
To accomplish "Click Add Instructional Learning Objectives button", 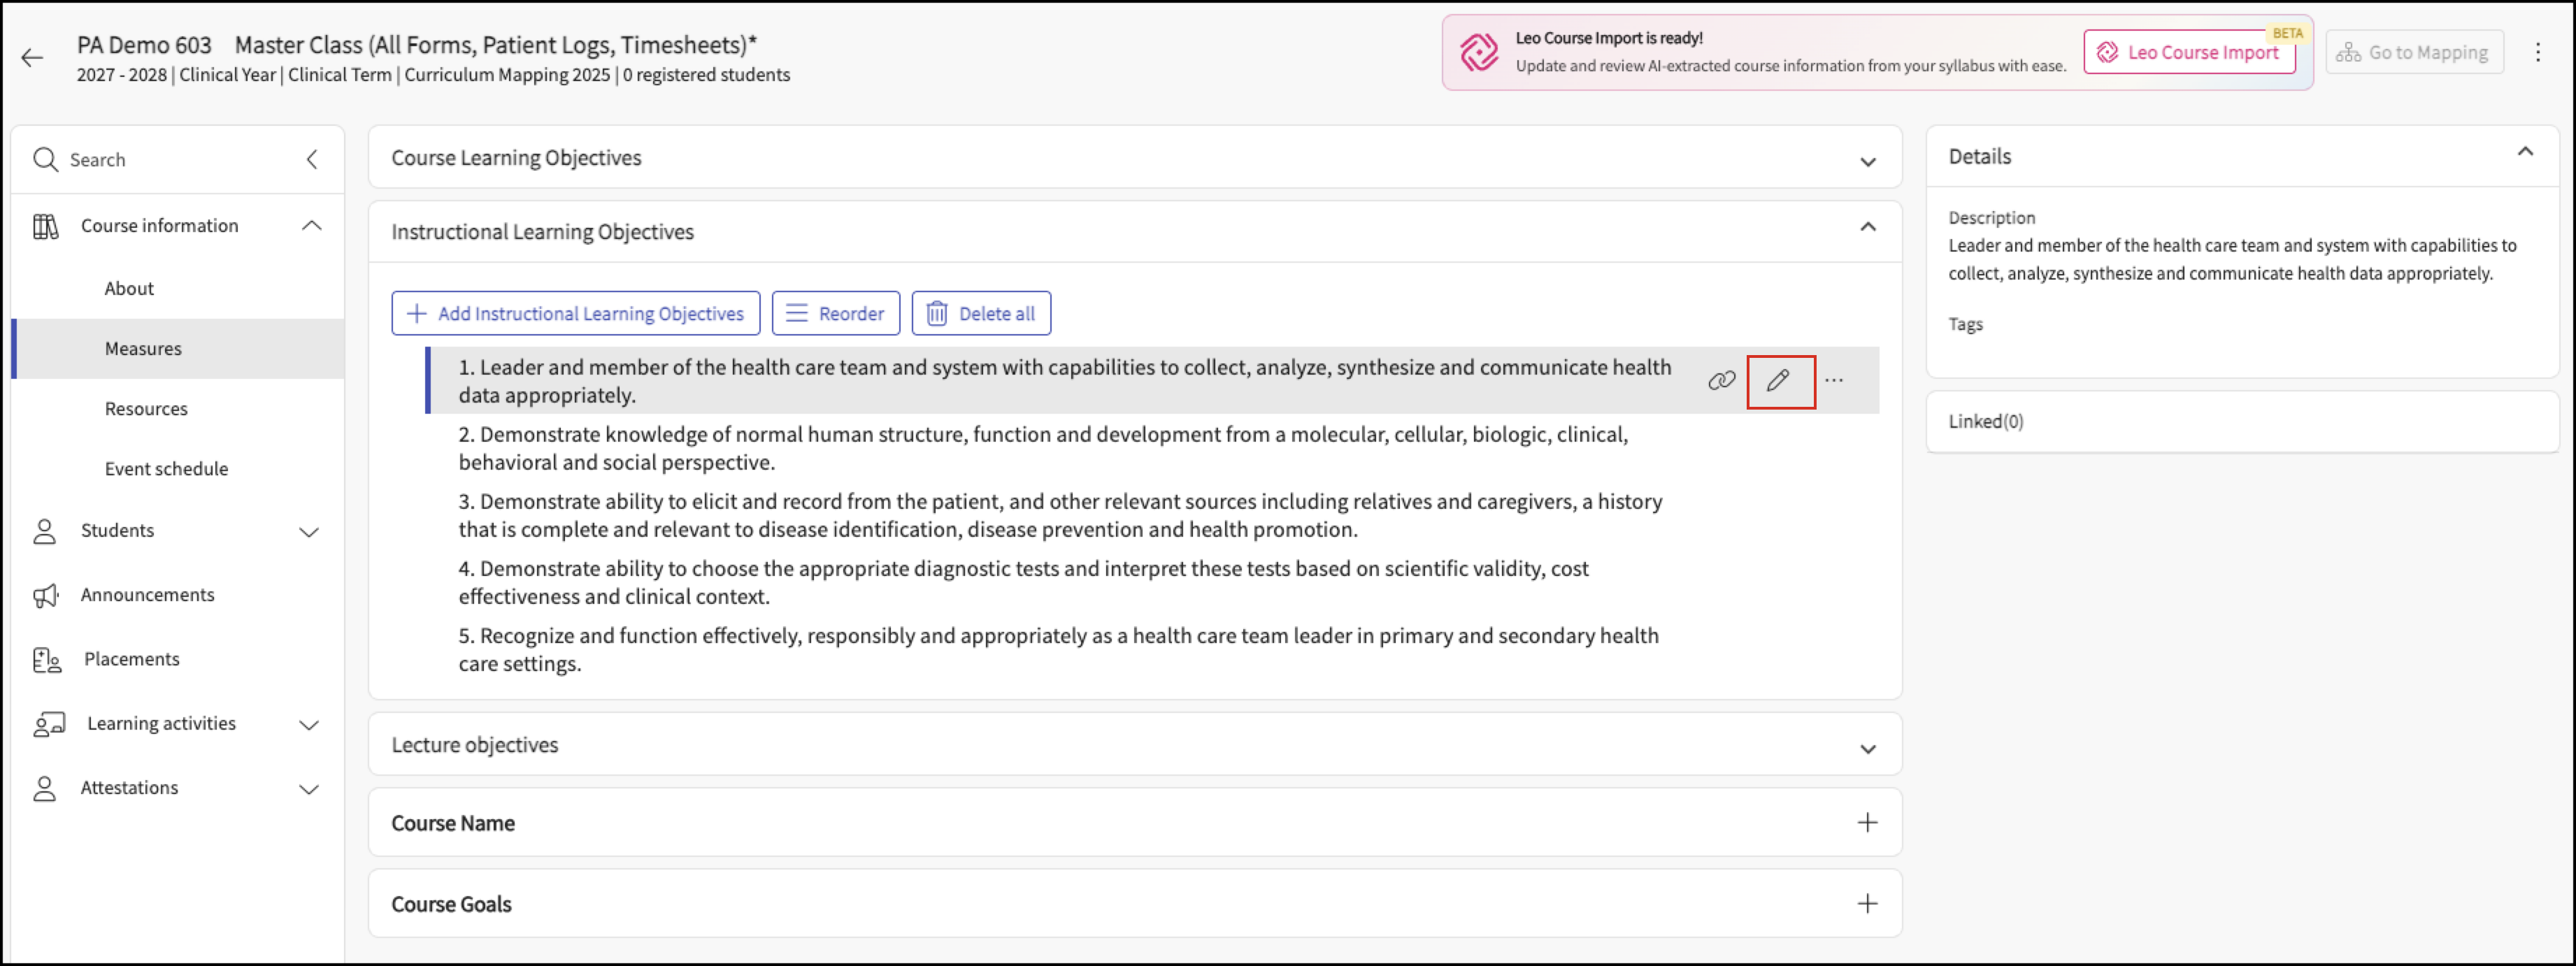I will [576, 314].
